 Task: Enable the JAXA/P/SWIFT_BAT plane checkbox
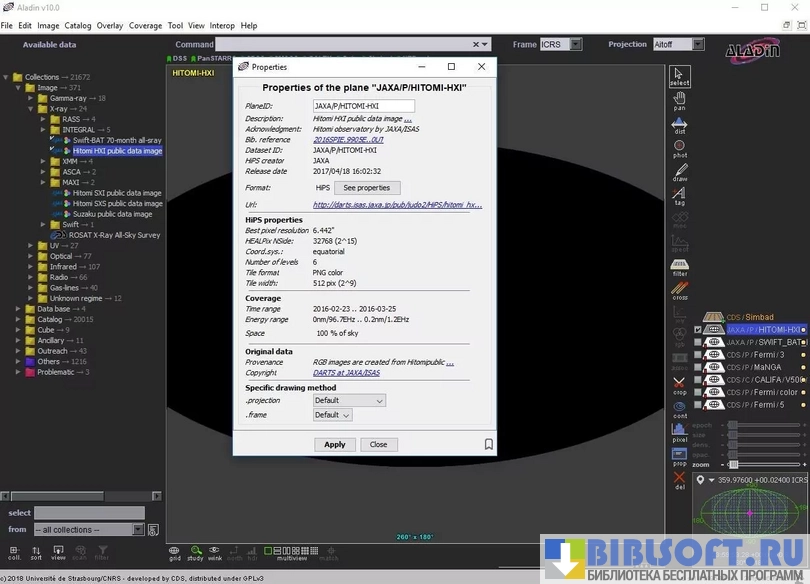tap(698, 342)
